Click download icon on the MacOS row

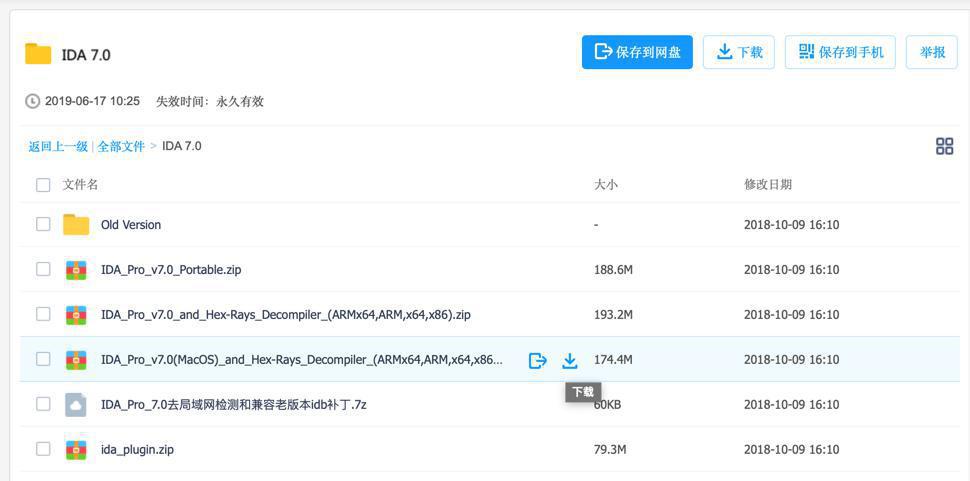[x=569, y=360]
